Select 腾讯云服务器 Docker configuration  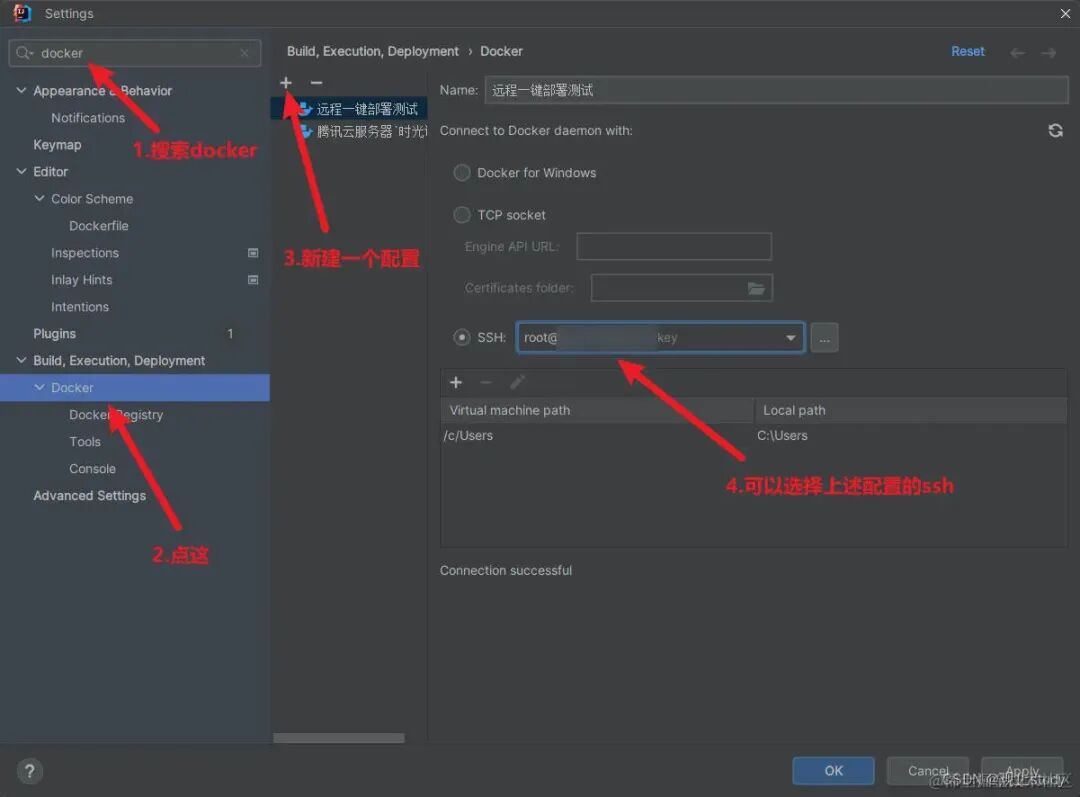tap(349, 131)
